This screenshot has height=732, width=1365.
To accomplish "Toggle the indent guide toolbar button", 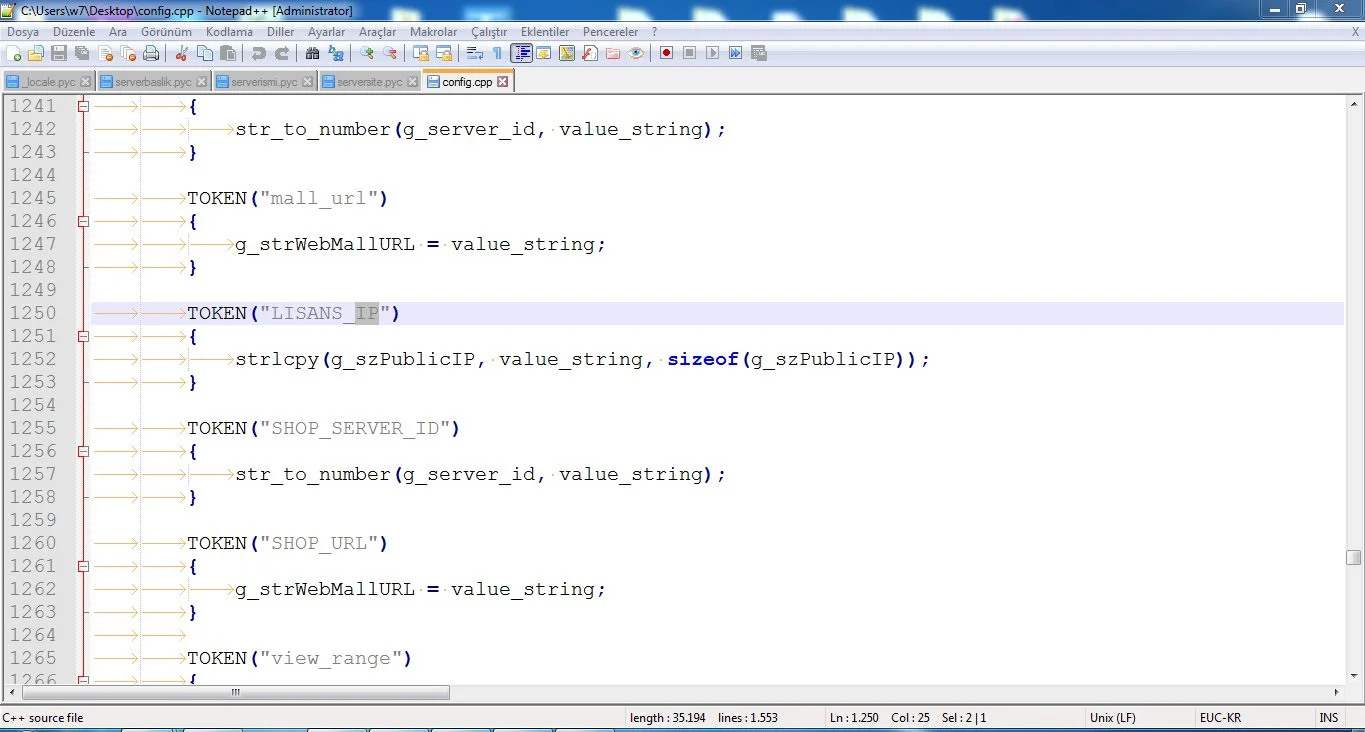I will (x=521, y=54).
